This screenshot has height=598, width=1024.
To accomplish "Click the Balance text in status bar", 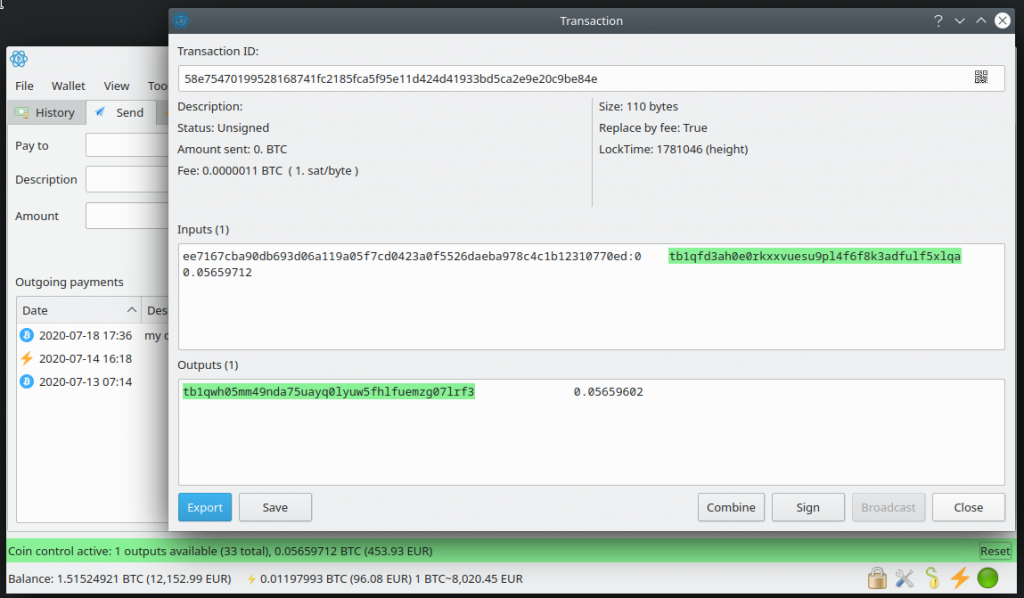I will tap(120, 578).
